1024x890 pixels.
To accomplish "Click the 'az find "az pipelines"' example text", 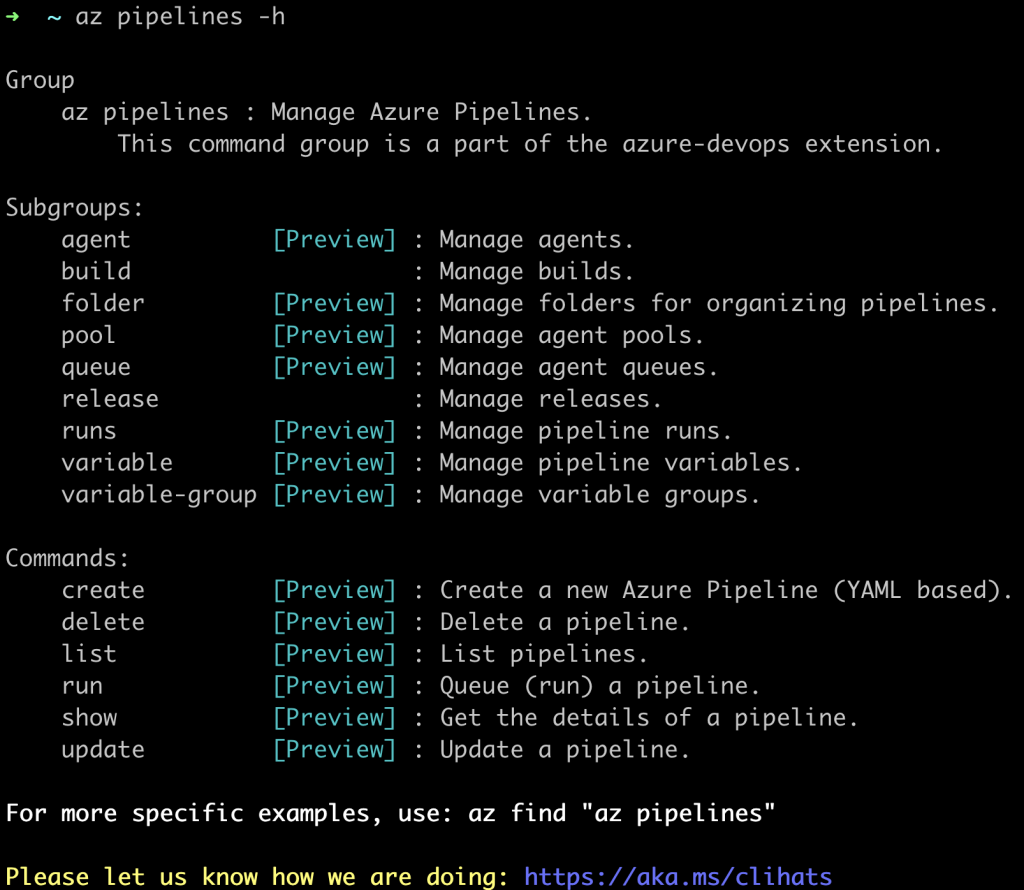I will tap(622, 814).
